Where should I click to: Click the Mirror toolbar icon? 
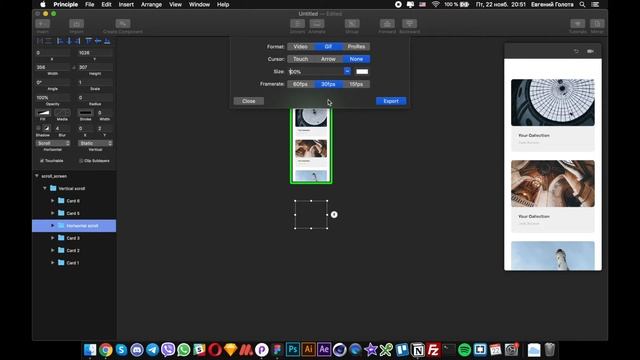pos(597,24)
